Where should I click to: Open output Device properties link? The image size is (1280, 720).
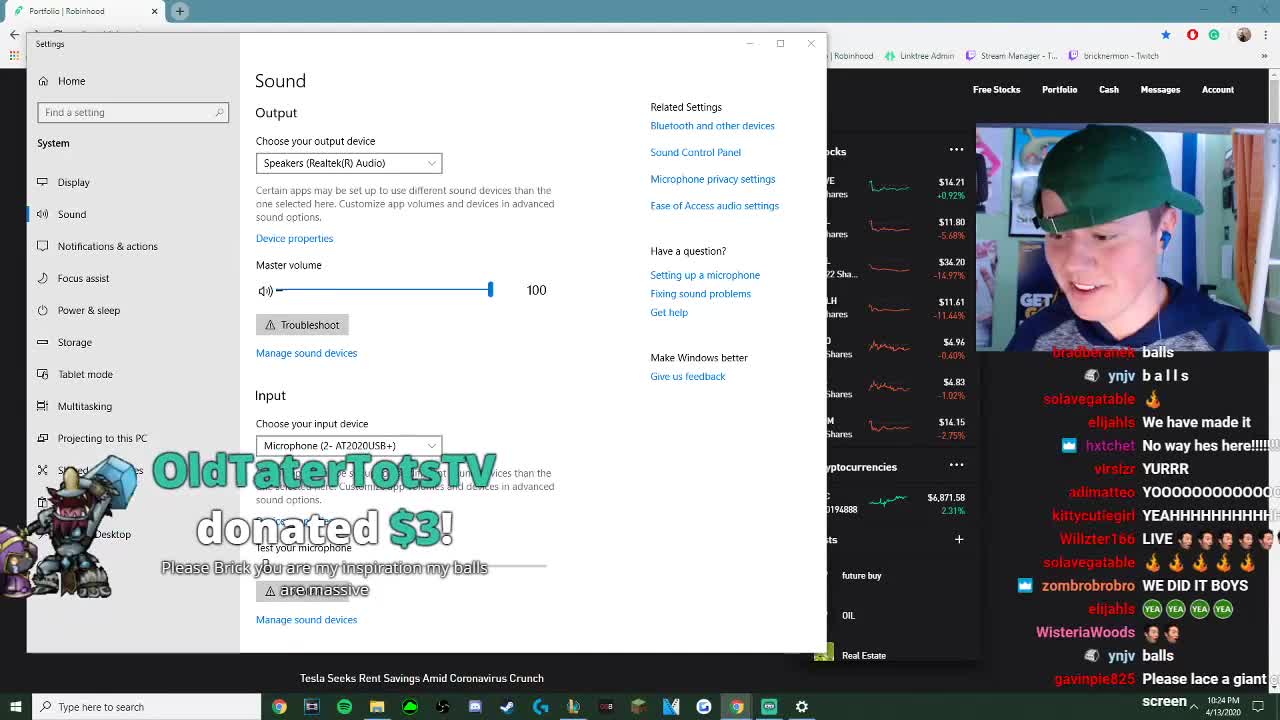(294, 239)
